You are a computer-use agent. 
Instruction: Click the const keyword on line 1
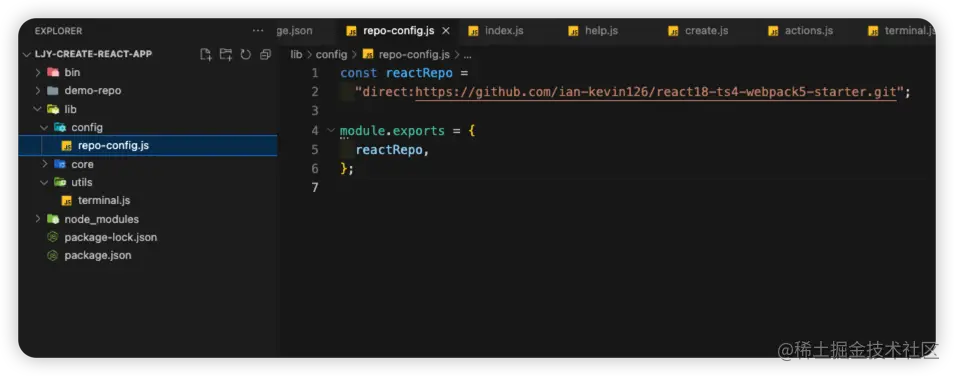359,74
